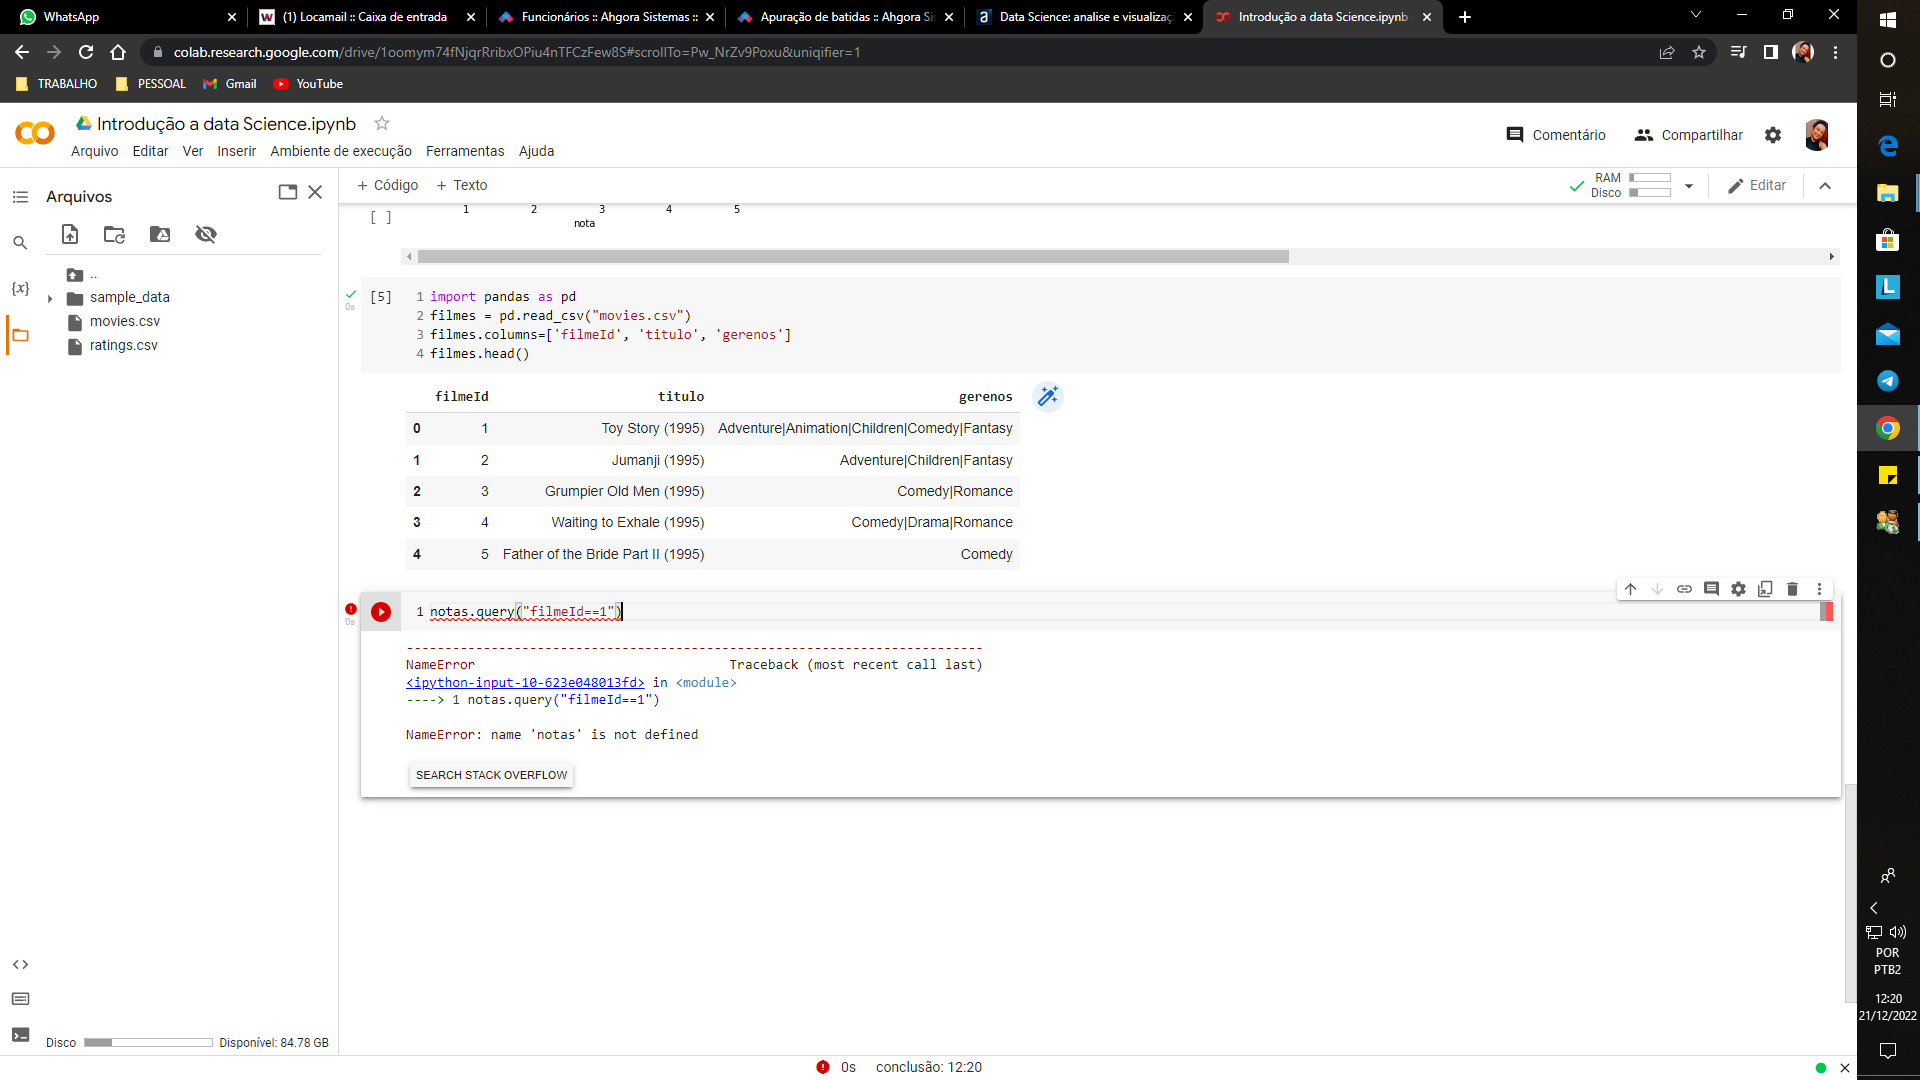Image resolution: width=1920 pixels, height=1080 pixels.
Task: Open the Arquivo menu
Action: pos(95,150)
